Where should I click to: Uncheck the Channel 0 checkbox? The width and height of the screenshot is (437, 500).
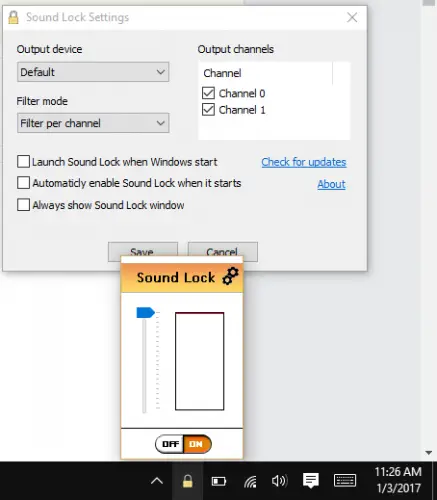click(x=208, y=93)
